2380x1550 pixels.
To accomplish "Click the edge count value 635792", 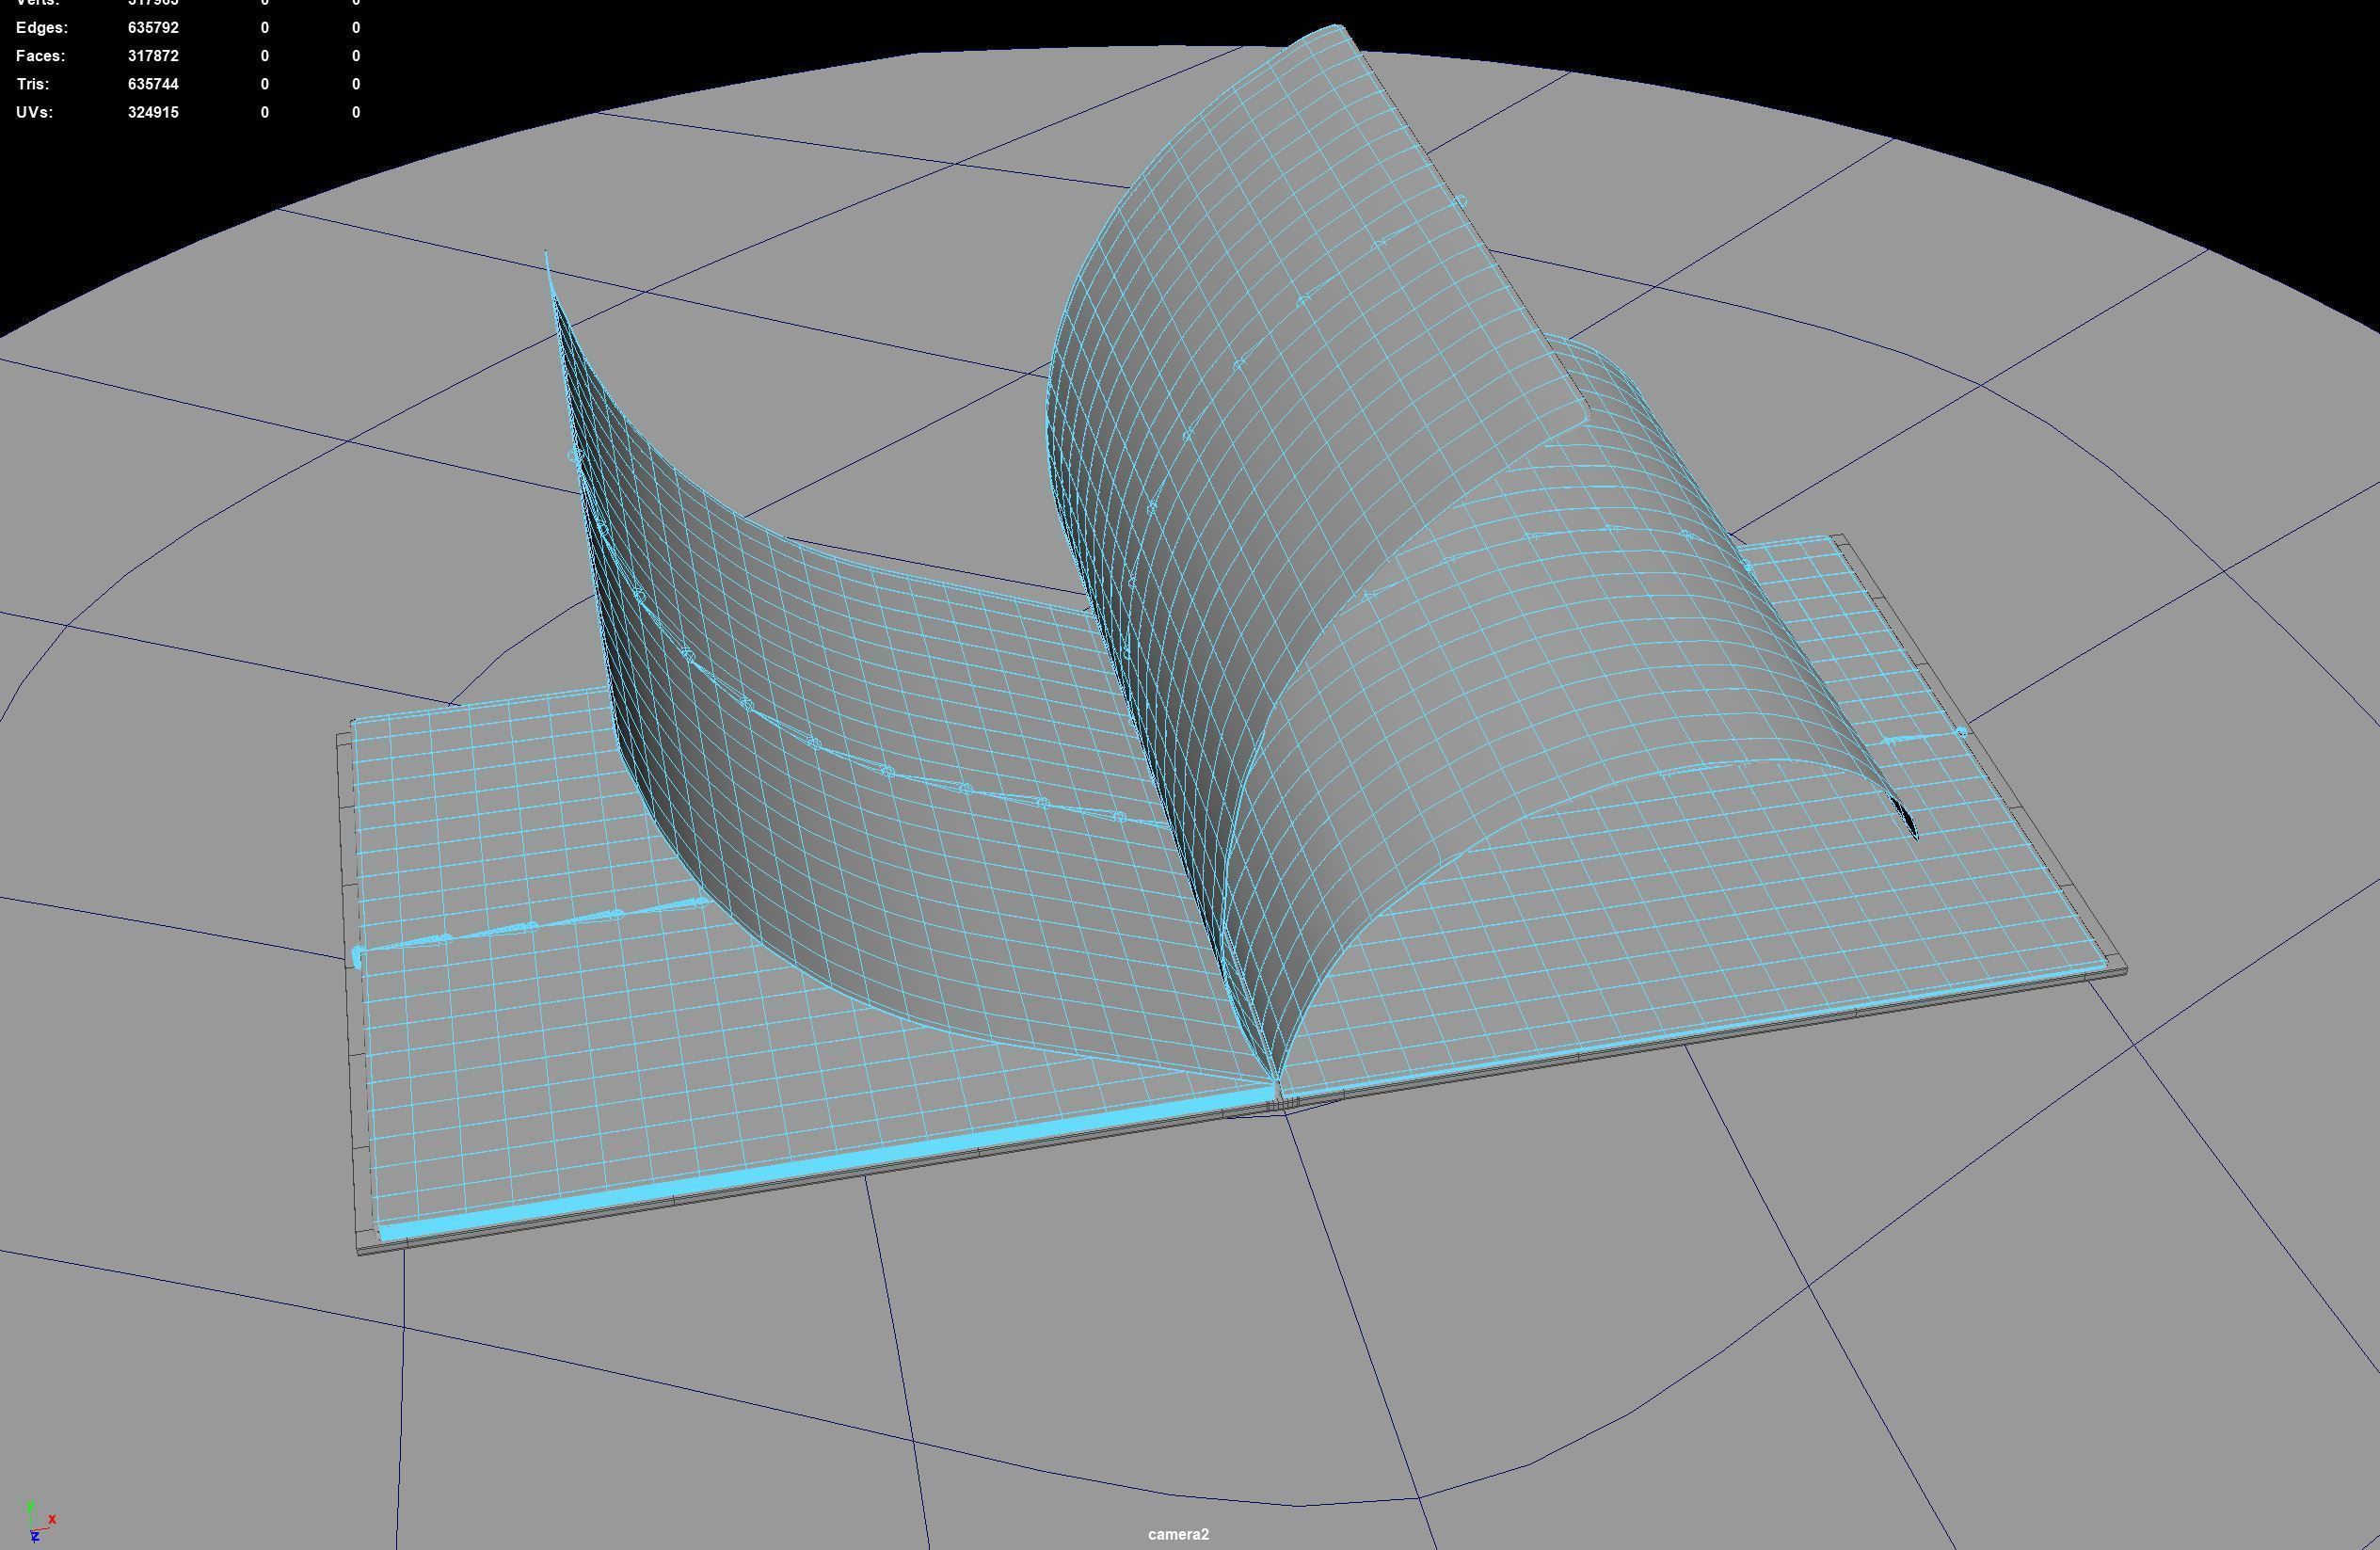I will (x=153, y=28).
